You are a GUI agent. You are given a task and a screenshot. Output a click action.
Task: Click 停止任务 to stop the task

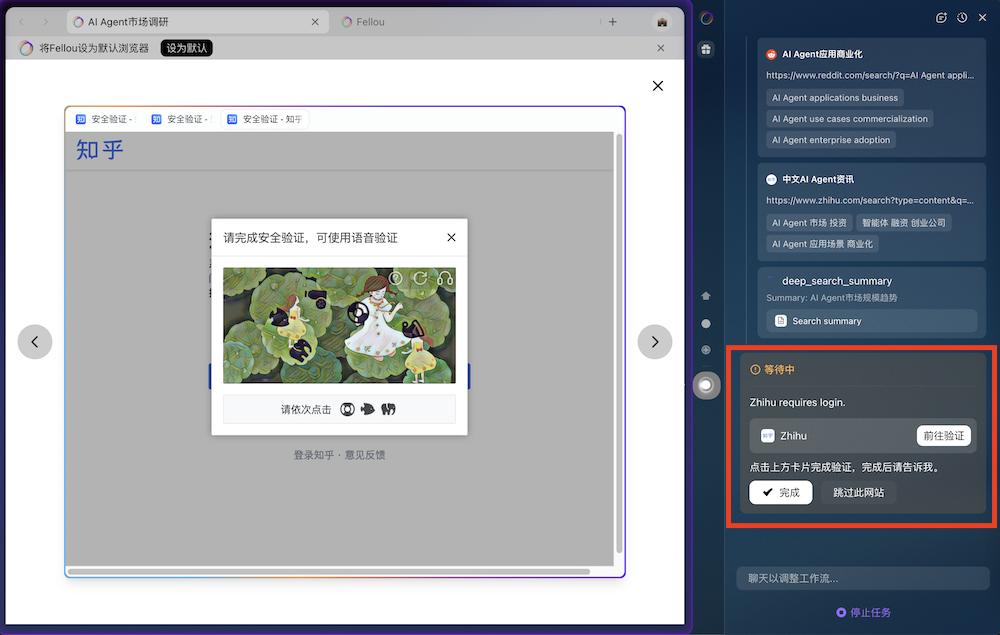coord(864,612)
